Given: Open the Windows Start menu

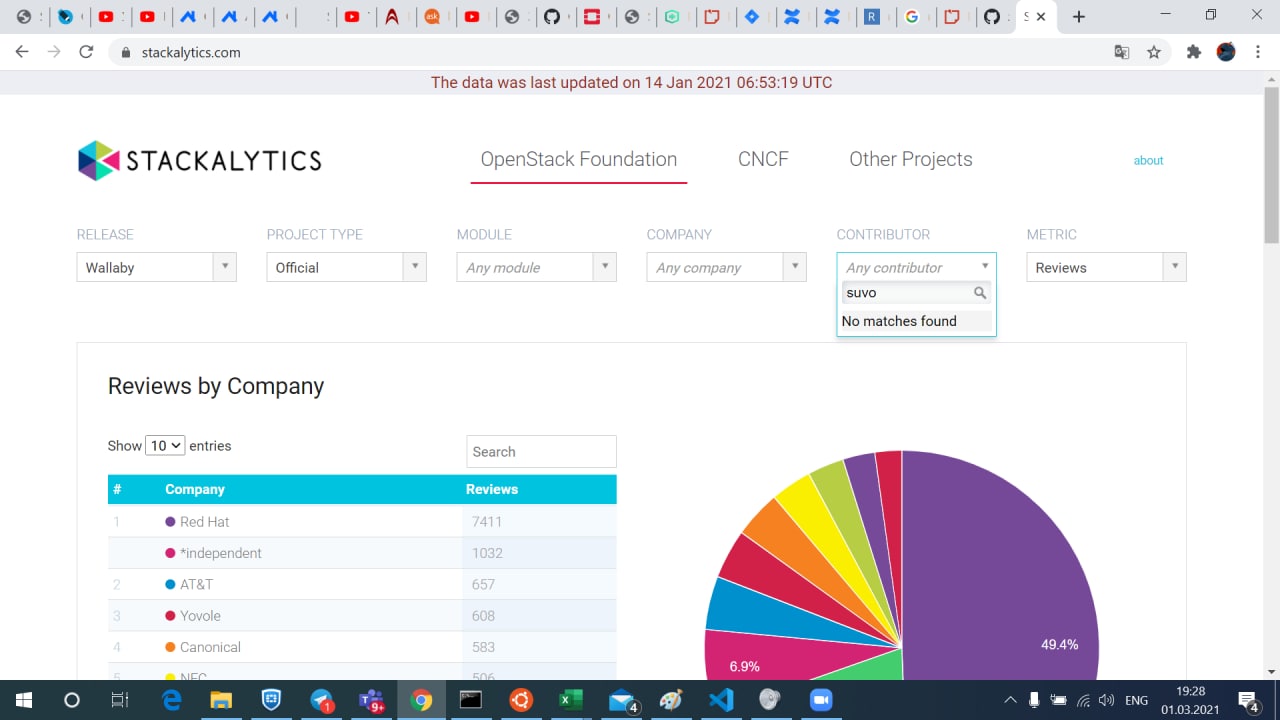Looking at the screenshot, I should coord(23,700).
